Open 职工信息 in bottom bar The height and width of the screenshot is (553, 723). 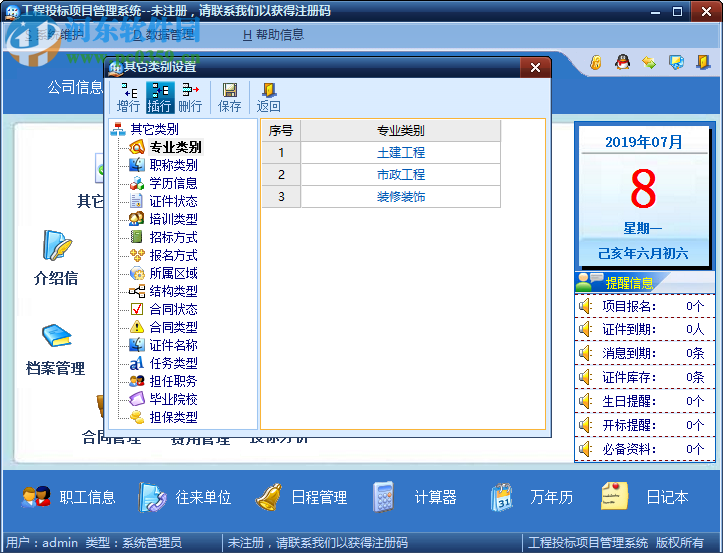(x=68, y=498)
